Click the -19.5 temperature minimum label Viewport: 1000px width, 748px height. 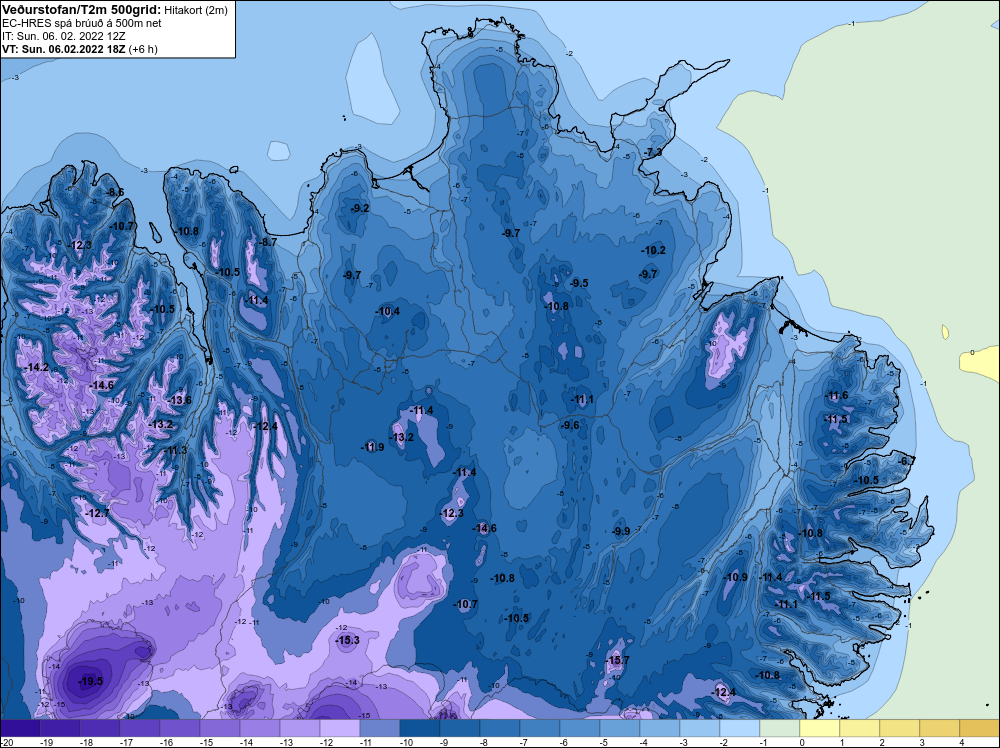tap(90, 681)
